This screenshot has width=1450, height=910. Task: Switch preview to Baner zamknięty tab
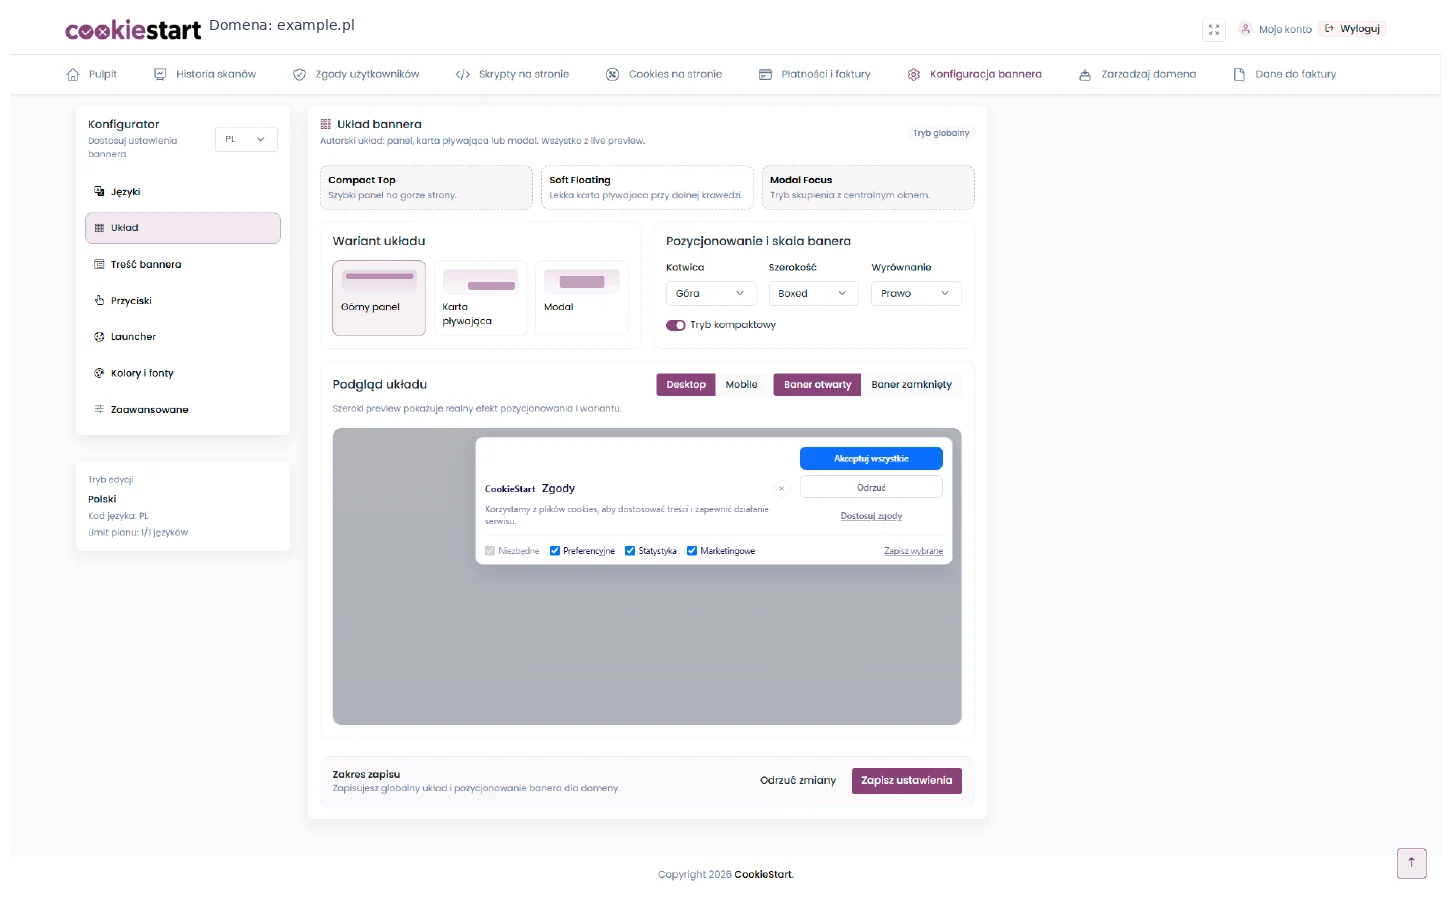[911, 384]
